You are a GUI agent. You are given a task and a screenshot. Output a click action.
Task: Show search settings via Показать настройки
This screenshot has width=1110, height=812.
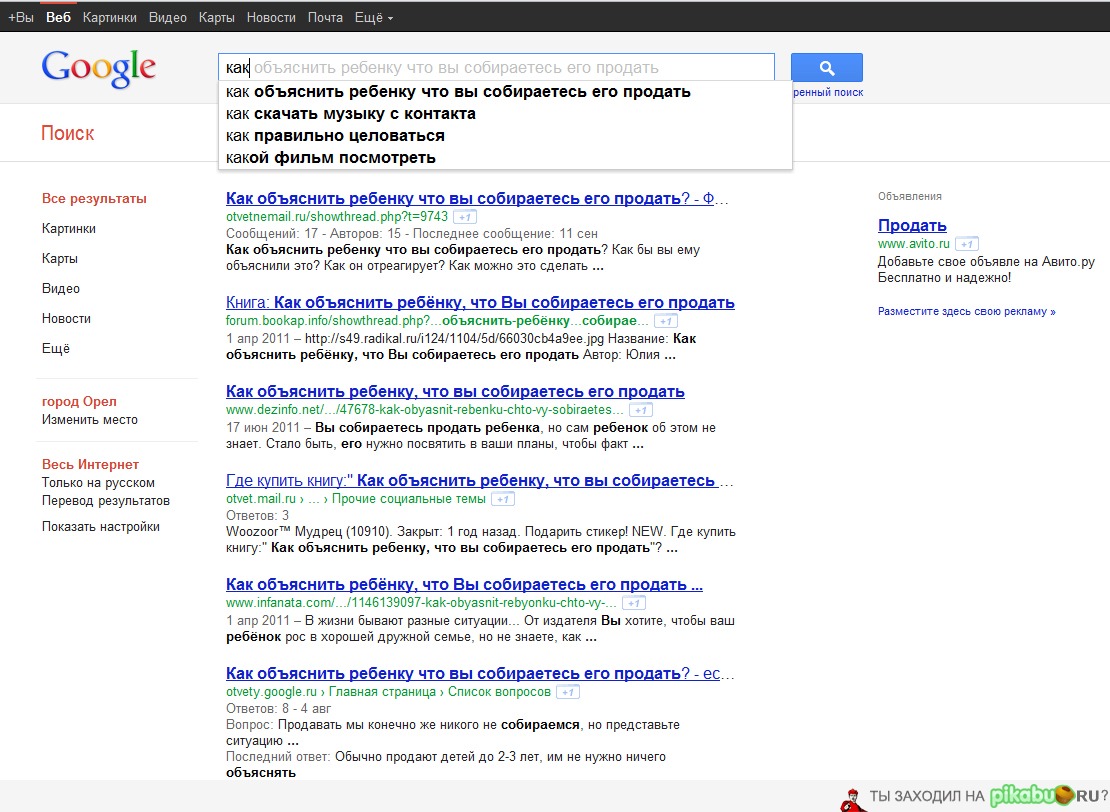coord(101,527)
